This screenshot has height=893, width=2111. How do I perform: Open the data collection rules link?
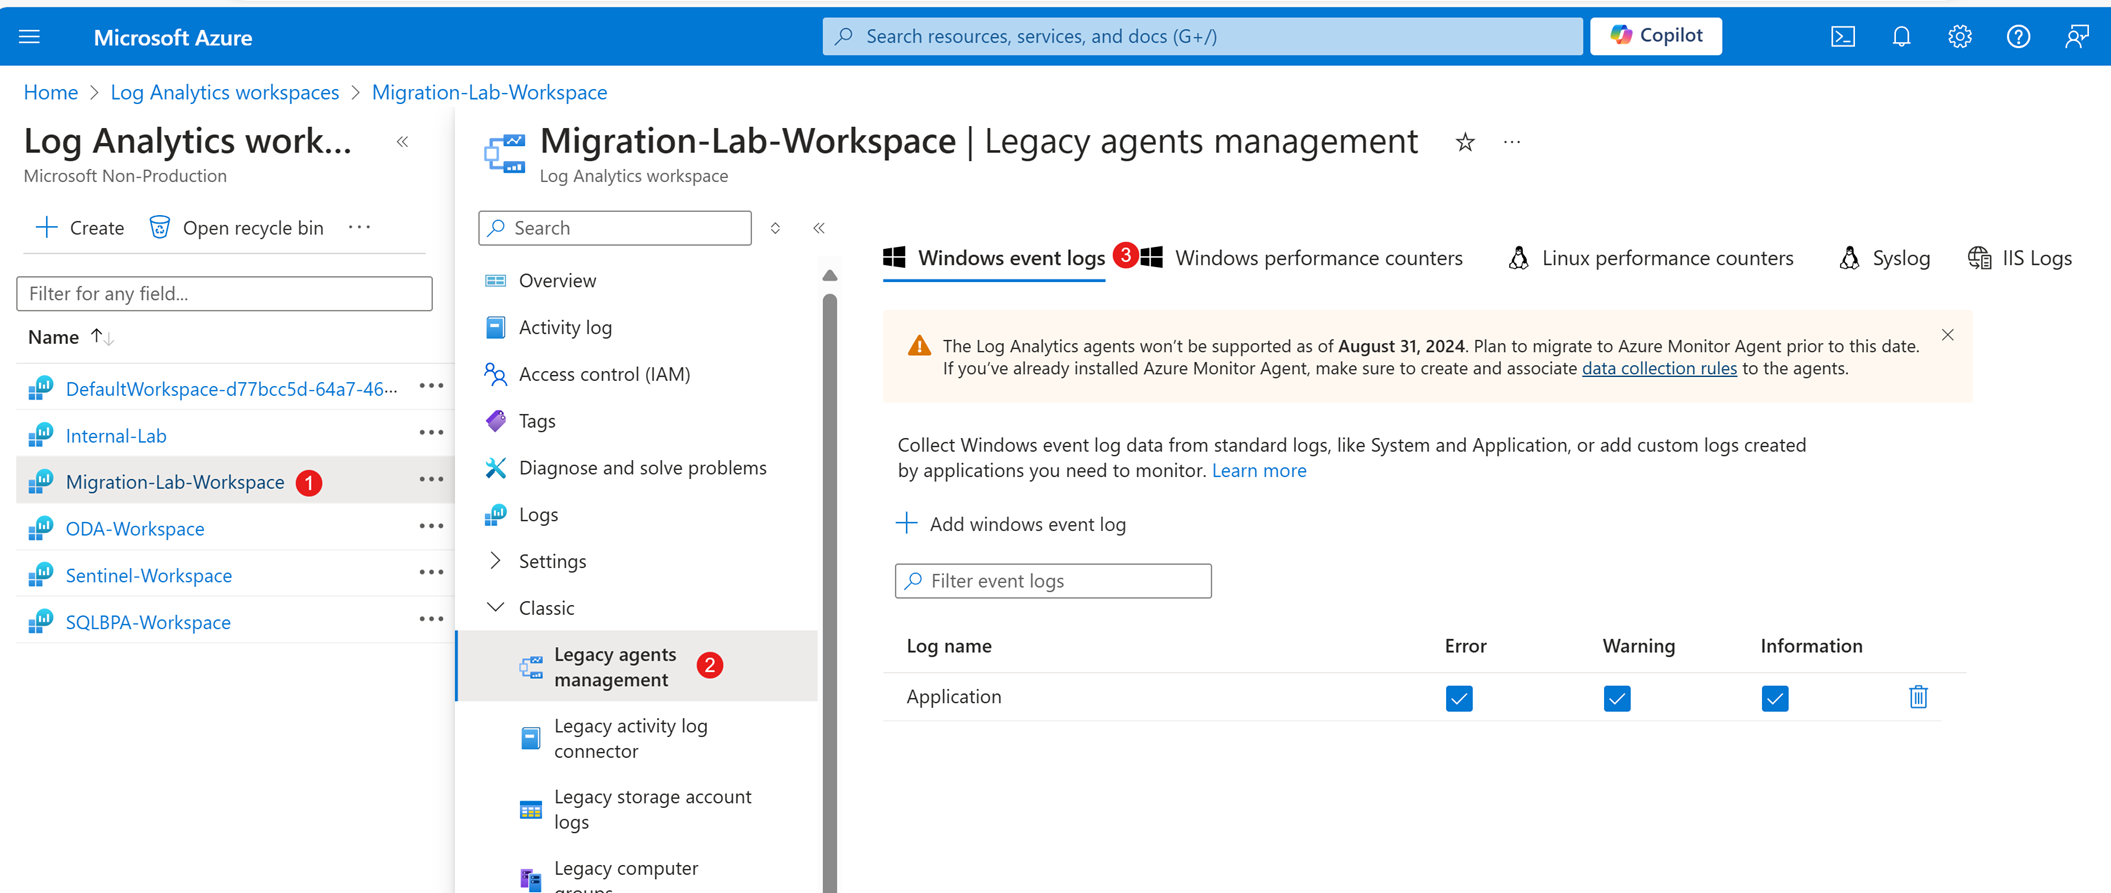(1658, 368)
